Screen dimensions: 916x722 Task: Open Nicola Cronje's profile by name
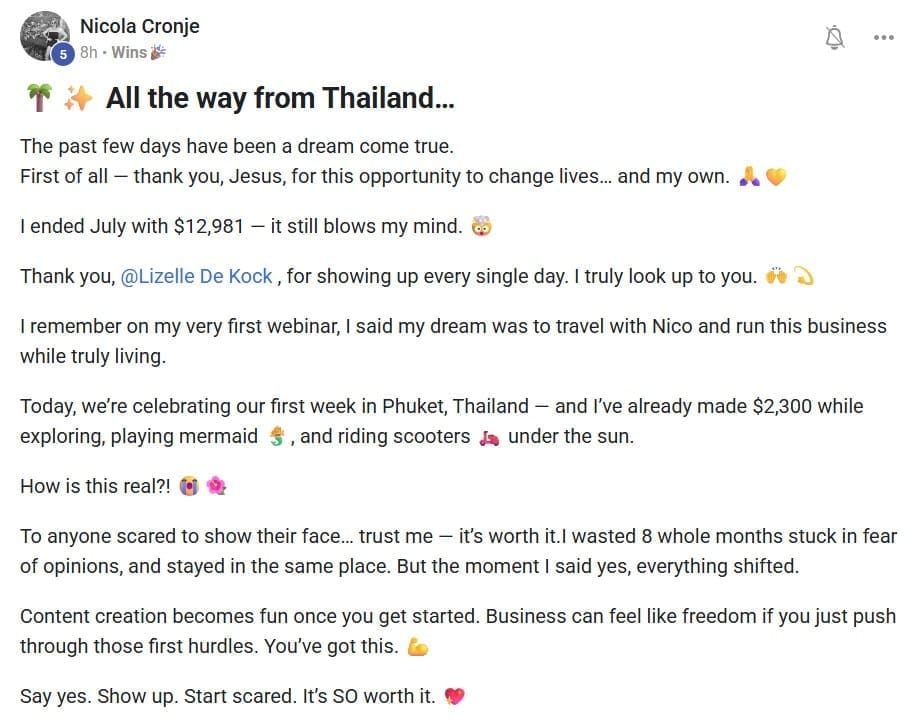tap(140, 26)
